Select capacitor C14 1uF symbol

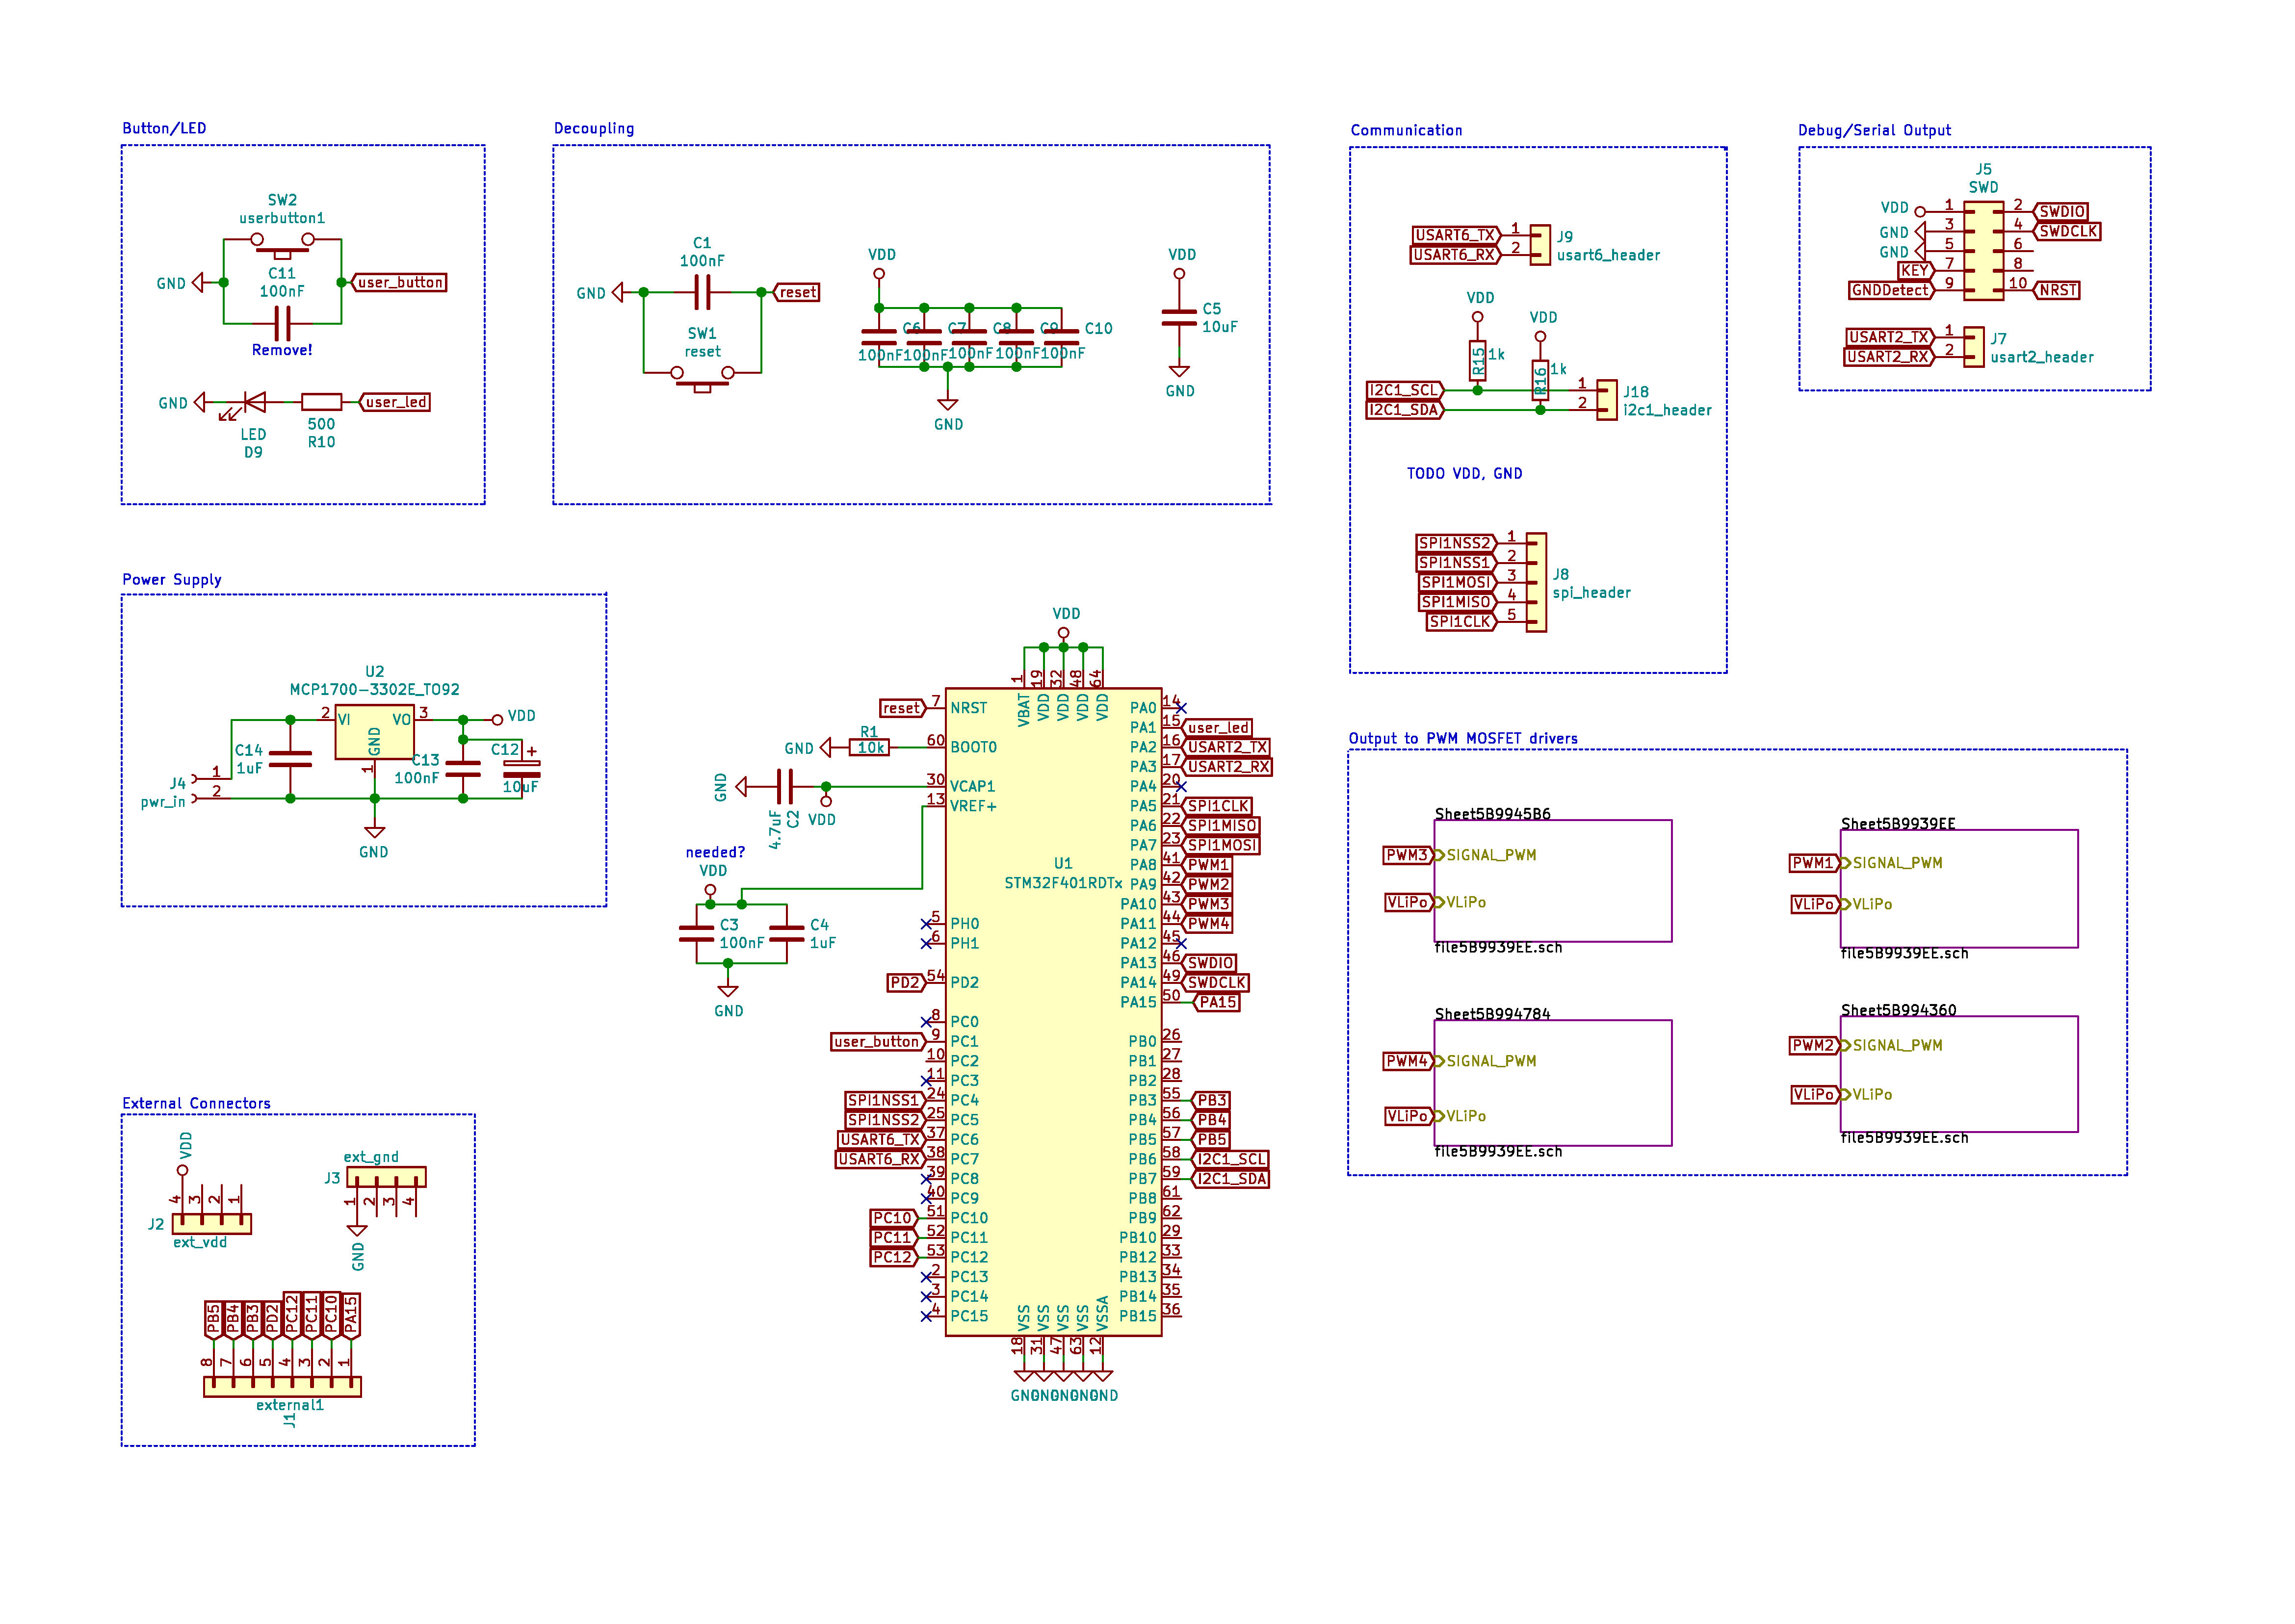[x=290, y=759]
